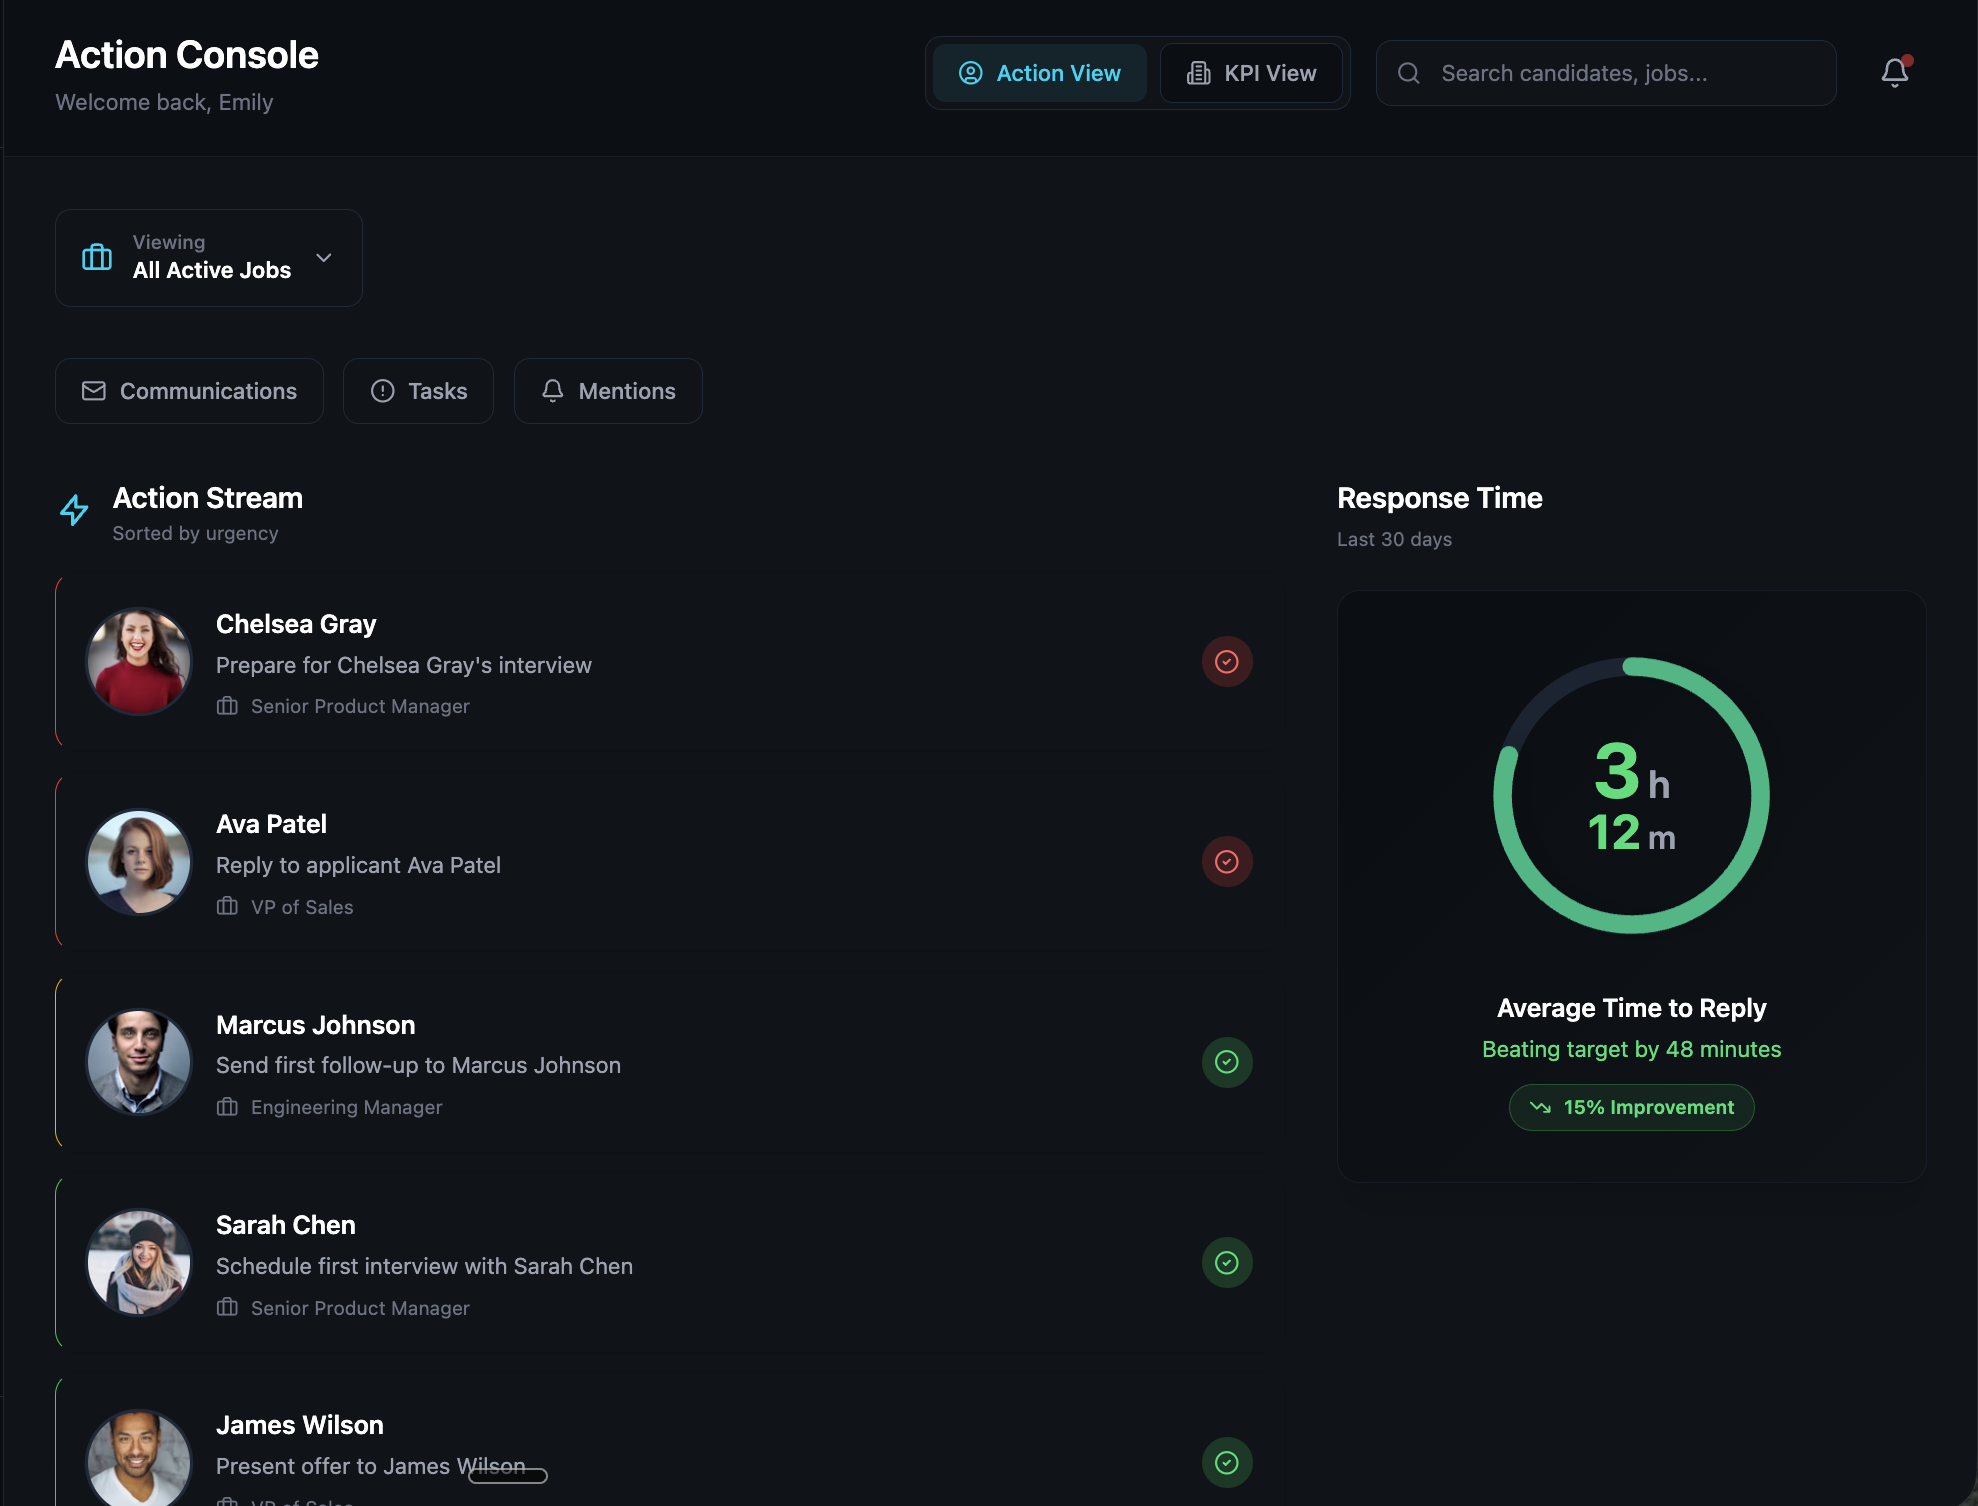
Task: Click the briefcase icon beside Engineering Manager
Action: 226,1107
